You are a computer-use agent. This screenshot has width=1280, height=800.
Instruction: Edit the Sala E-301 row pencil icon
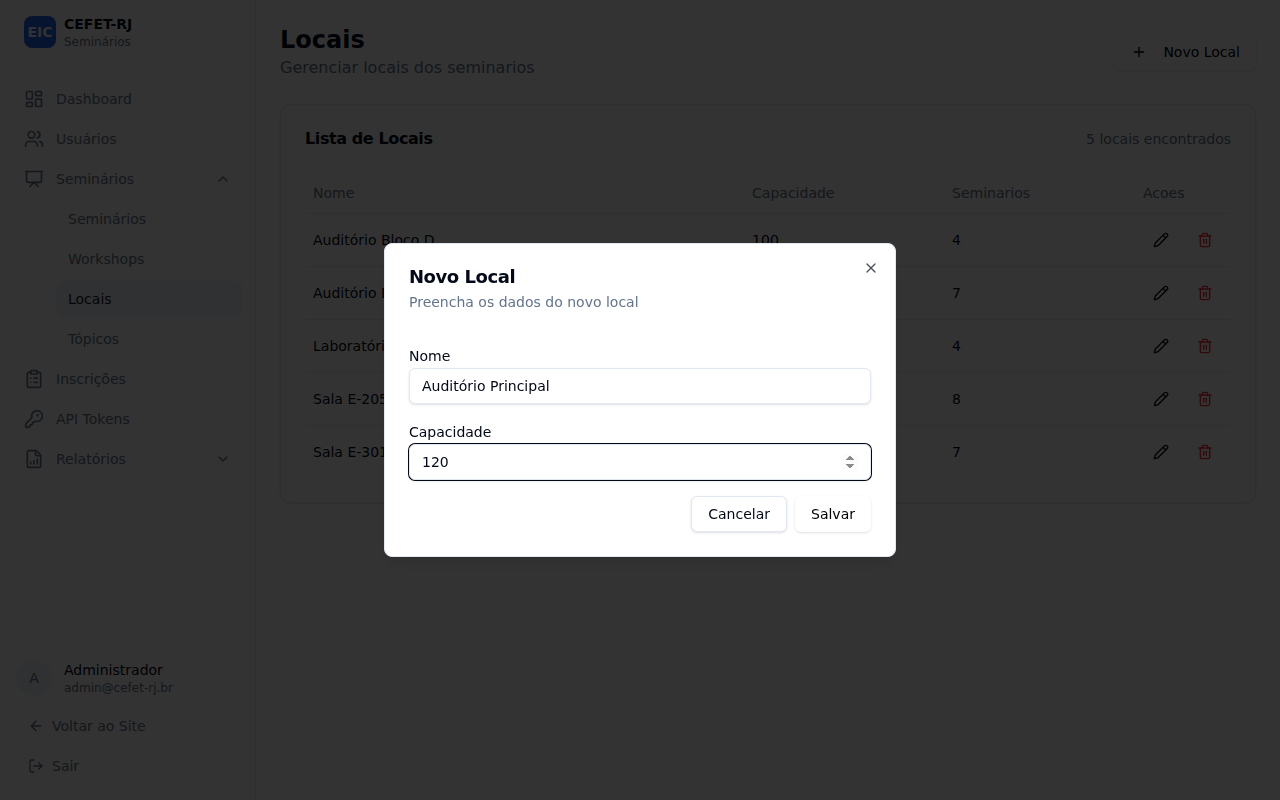1161,452
